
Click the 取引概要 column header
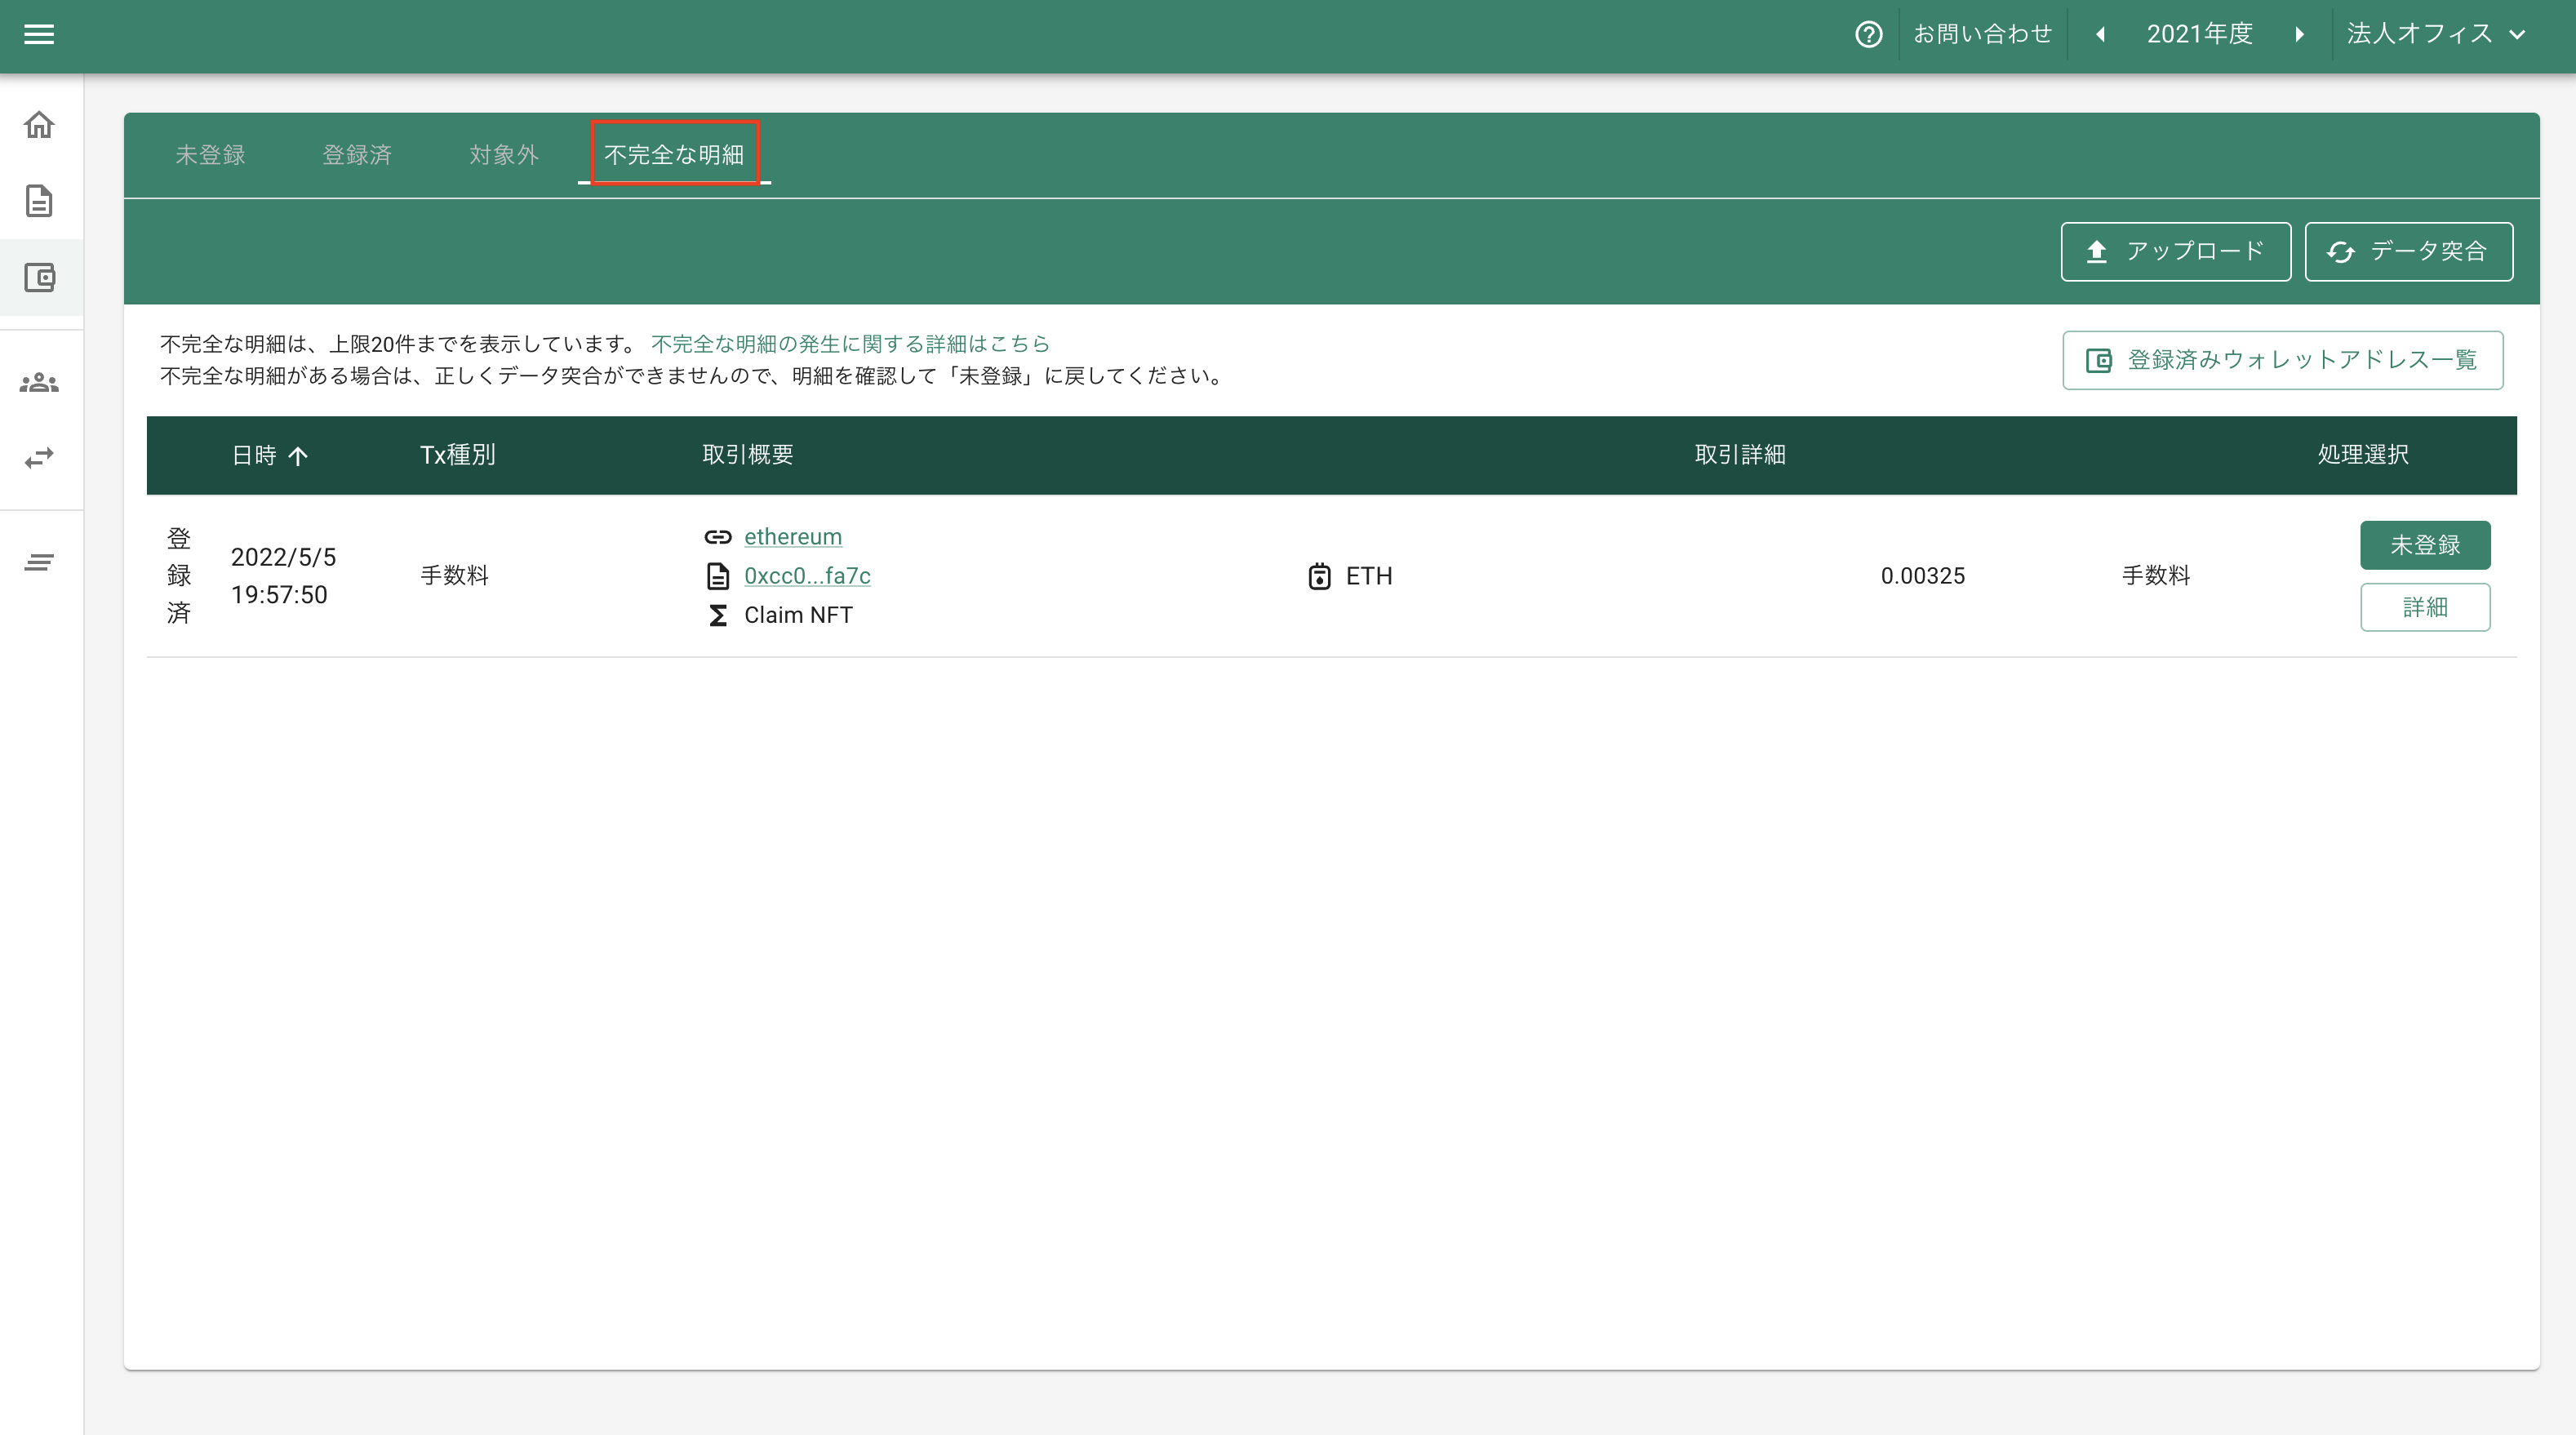pos(747,455)
